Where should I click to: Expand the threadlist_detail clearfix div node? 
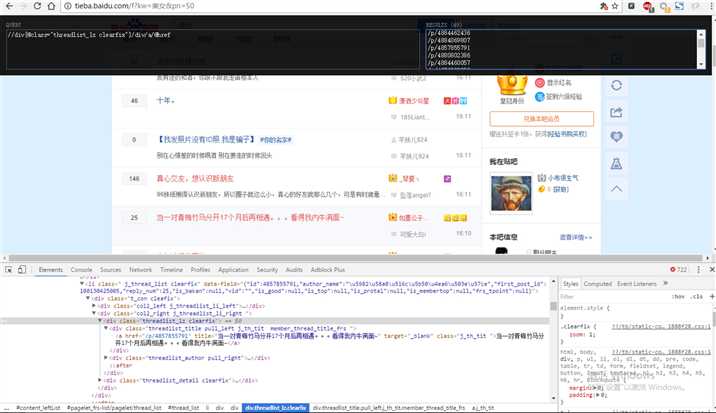click(100, 380)
